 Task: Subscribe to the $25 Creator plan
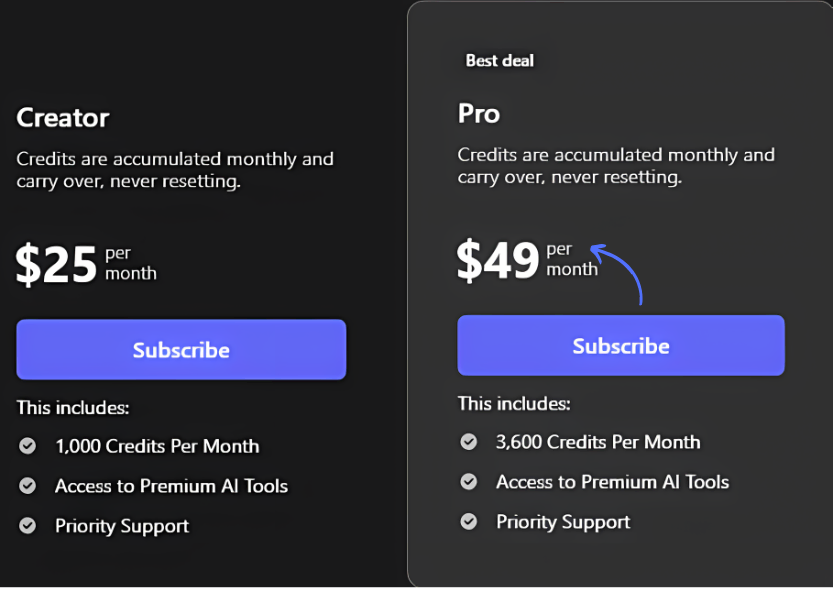click(181, 350)
